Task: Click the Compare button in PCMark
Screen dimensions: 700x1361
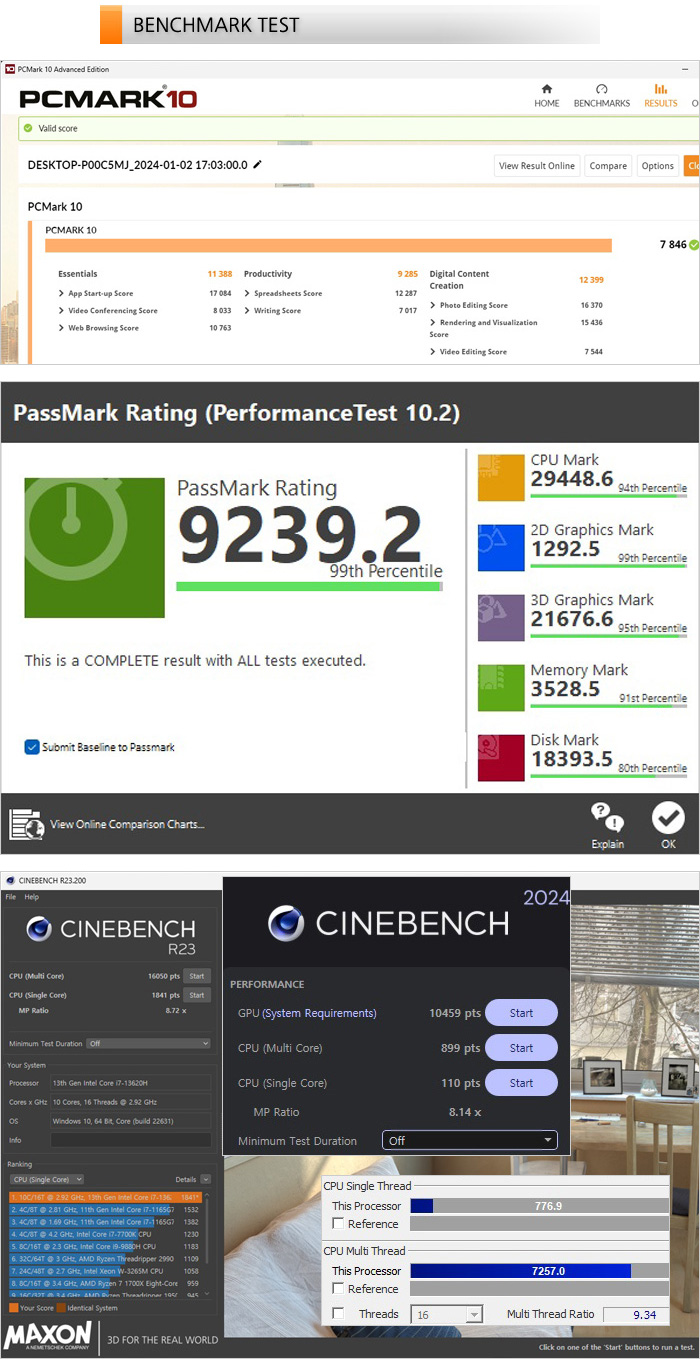Action: click(608, 166)
